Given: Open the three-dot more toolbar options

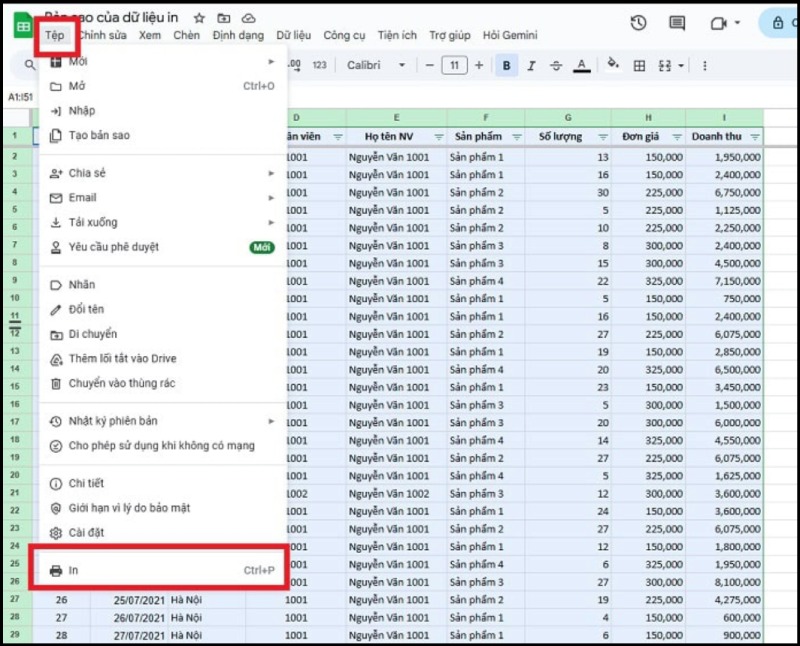Looking at the screenshot, I should click(704, 66).
